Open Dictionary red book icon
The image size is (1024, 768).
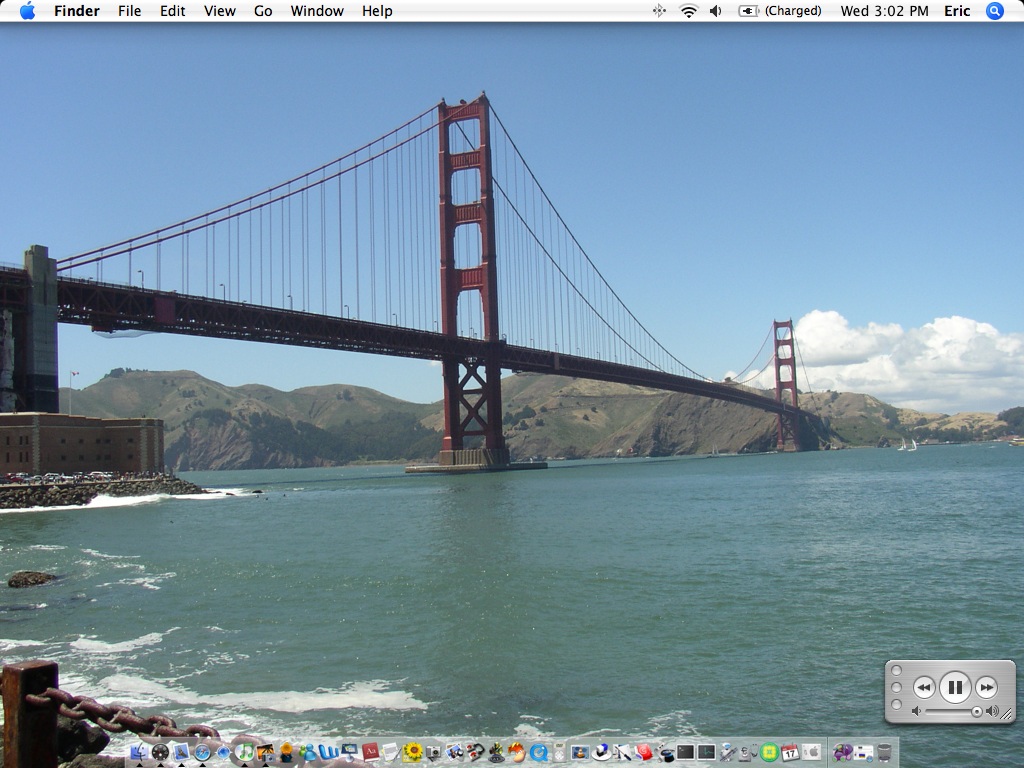coord(370,752)
